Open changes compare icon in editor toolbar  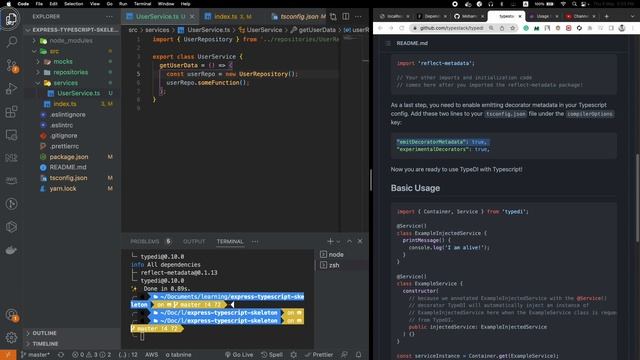(x=333, y=16)
